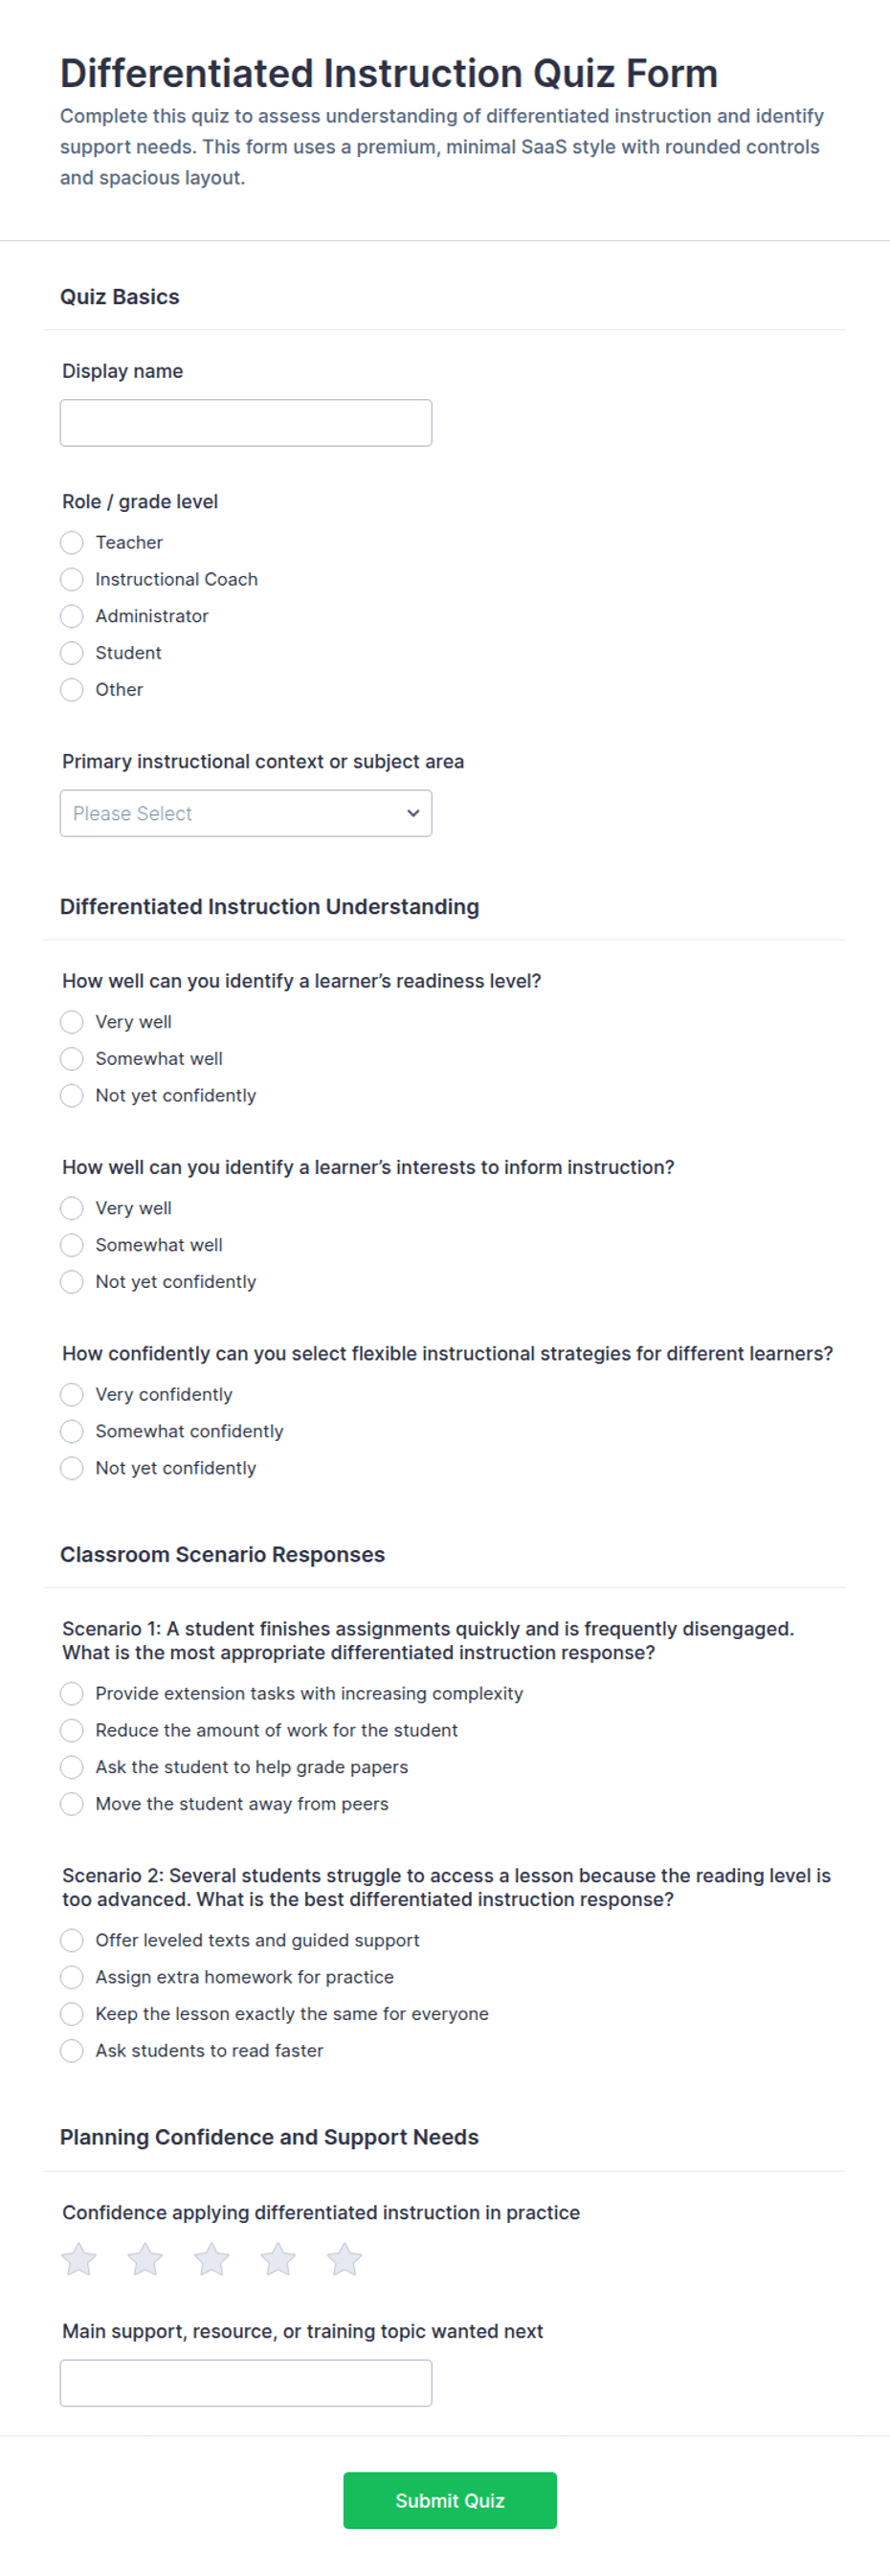Choose Provide extension tasks with increasing complexity
The image size is (890, 2576).
72,1694
